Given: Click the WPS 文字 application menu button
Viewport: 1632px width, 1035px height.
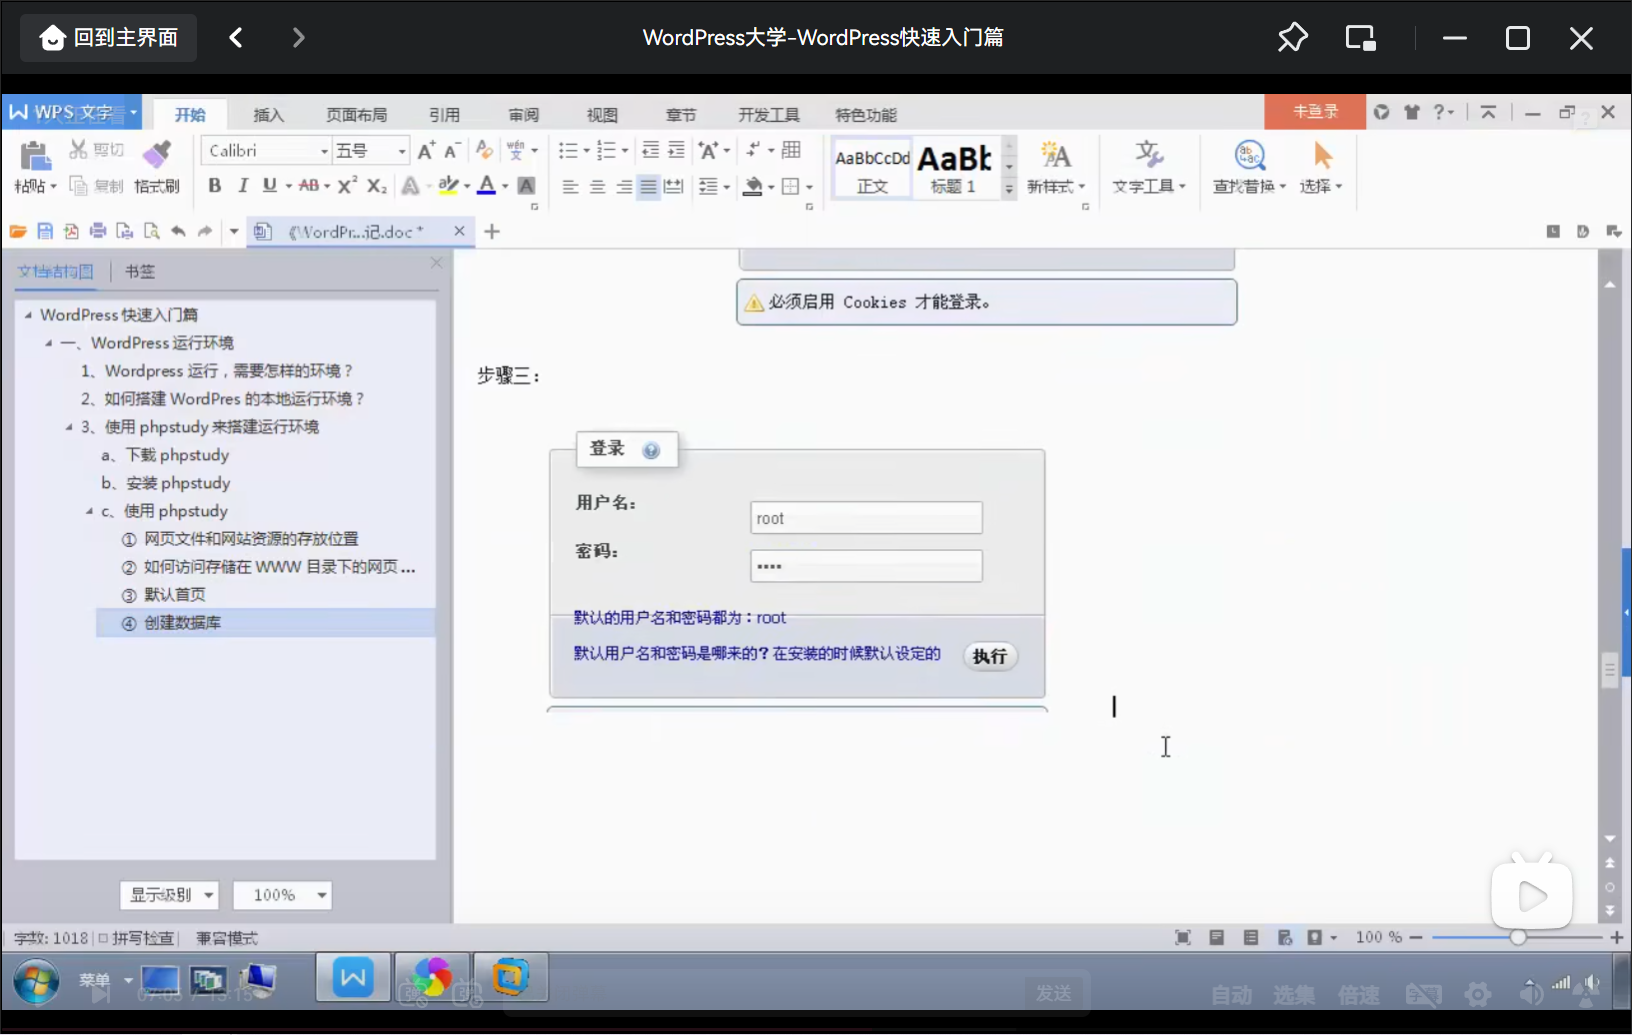Looking at the screenshot, I should [72, 112].
